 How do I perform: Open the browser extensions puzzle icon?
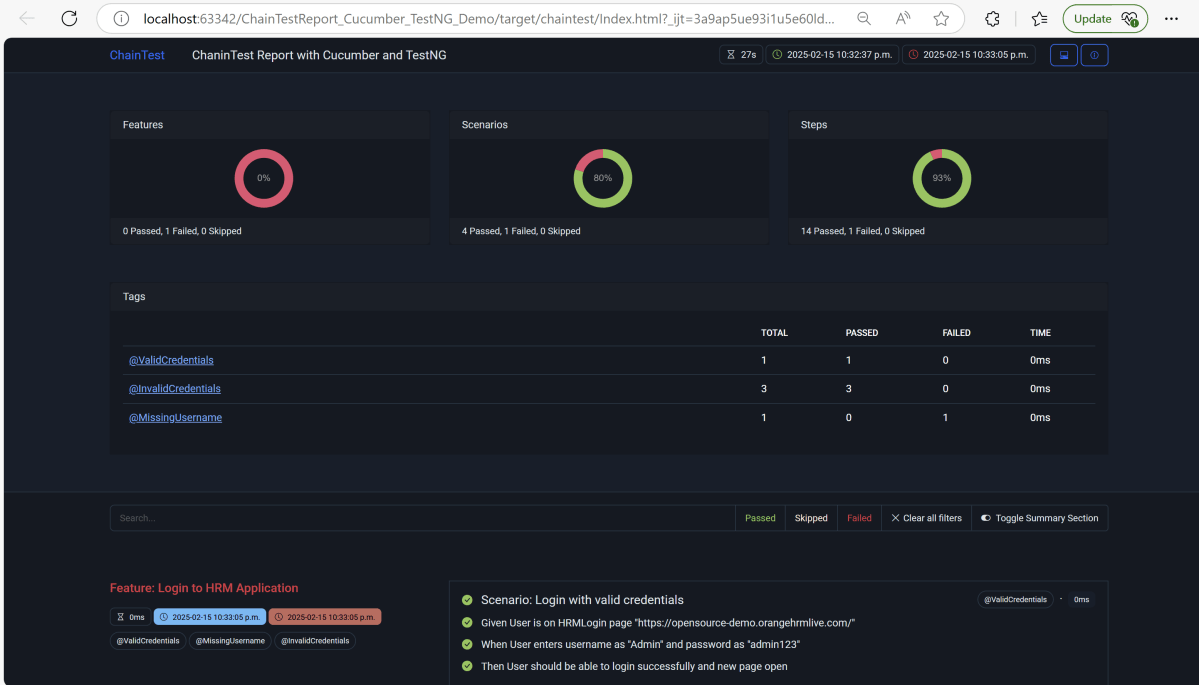(x=992, y=18)
